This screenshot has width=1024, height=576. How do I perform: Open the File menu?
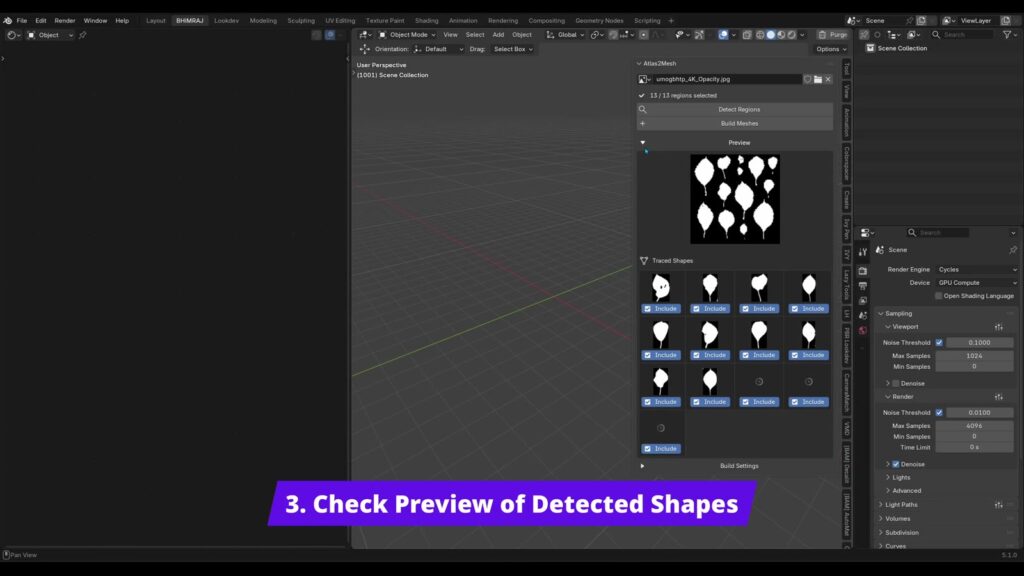tap(22, 21)
